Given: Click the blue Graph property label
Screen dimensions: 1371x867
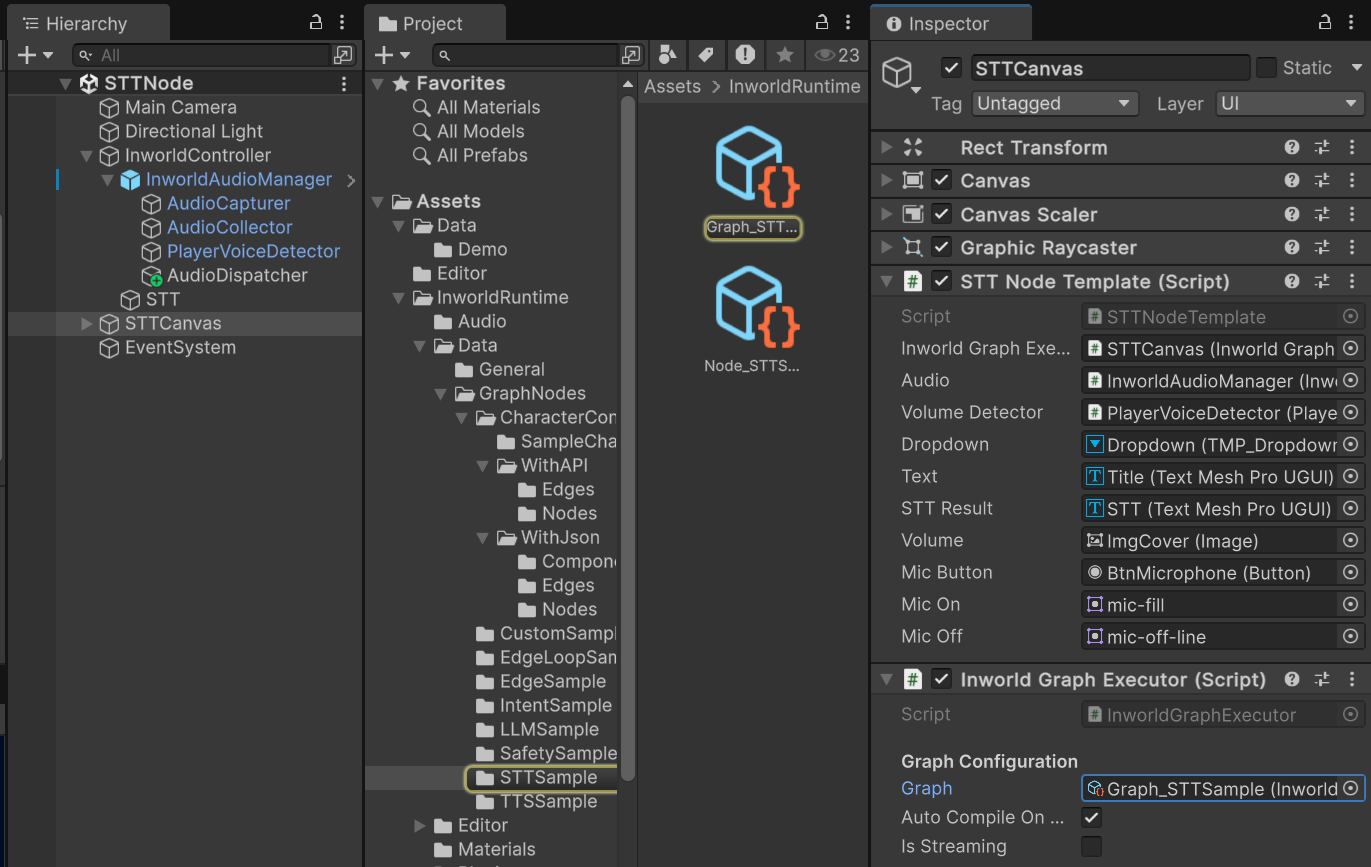Looking at the screenshot, I should [x=926, y=788].
